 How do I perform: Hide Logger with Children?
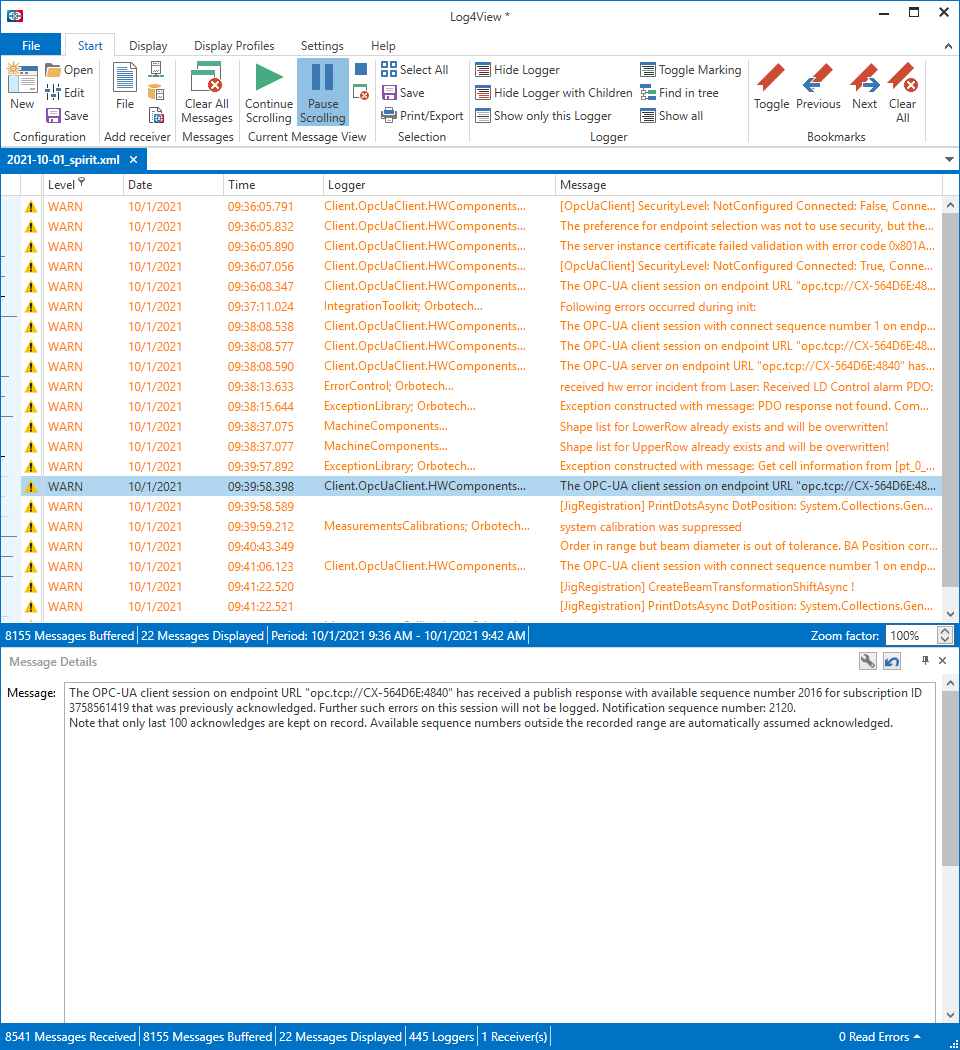click(554, 92)
